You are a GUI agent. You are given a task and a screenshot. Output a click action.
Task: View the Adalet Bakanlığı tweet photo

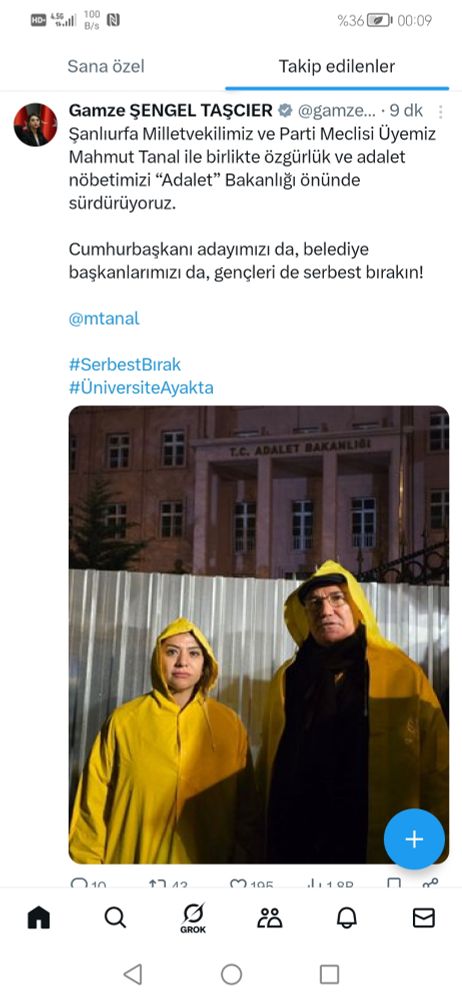(x=258, y=635)
